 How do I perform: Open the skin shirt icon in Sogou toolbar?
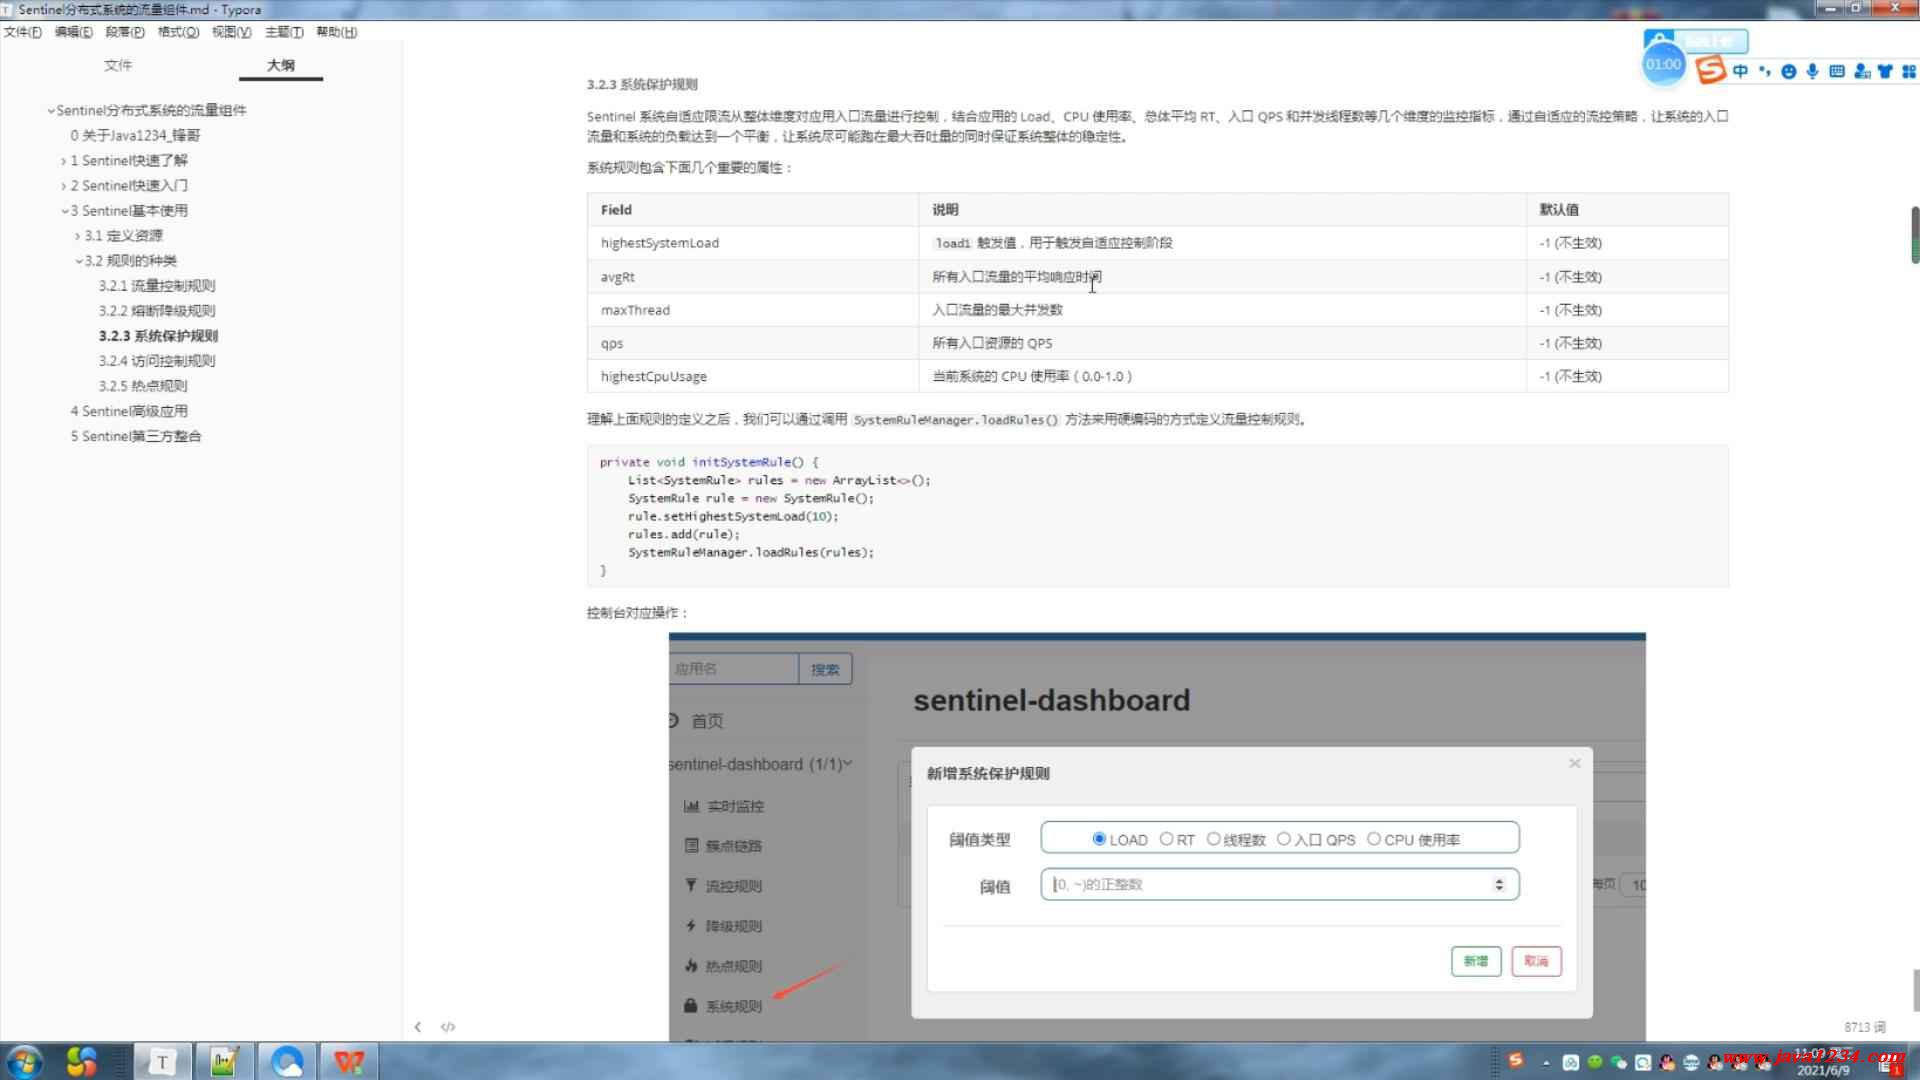point(1885,71)
